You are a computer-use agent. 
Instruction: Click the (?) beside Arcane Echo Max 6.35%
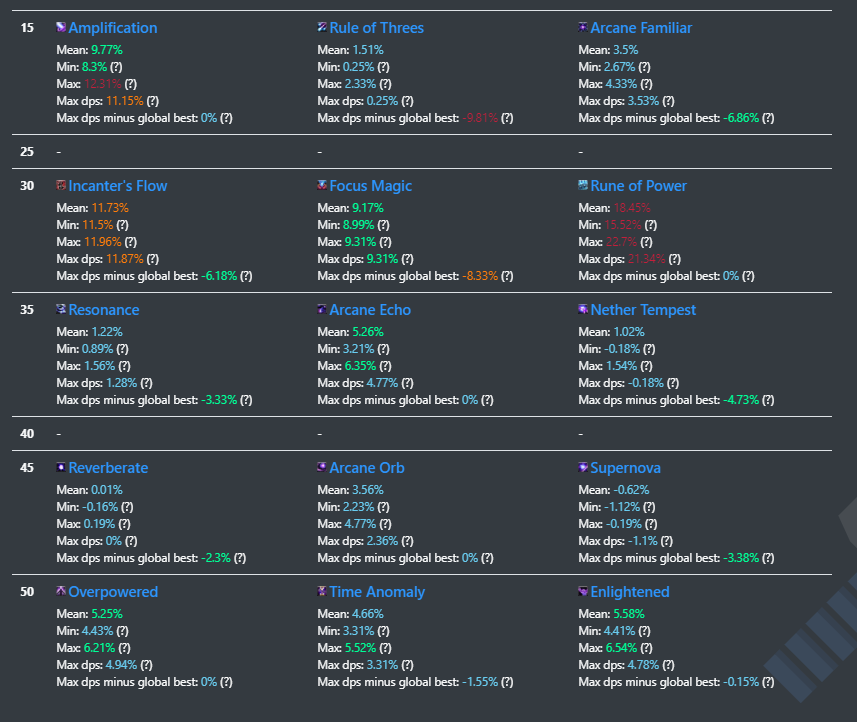385,366
